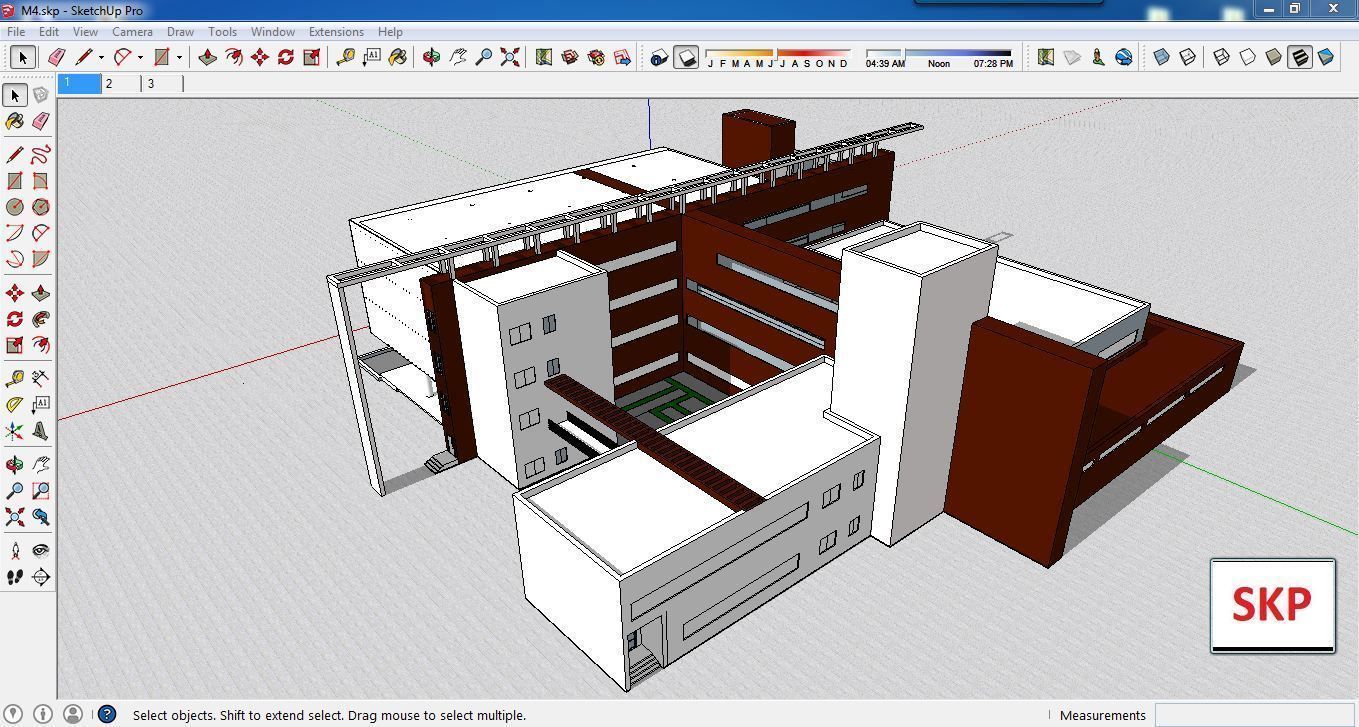The height and width of the screenshot is (727, 1359).
Task: Click the credits info icon in status bar
Action: 43,714
